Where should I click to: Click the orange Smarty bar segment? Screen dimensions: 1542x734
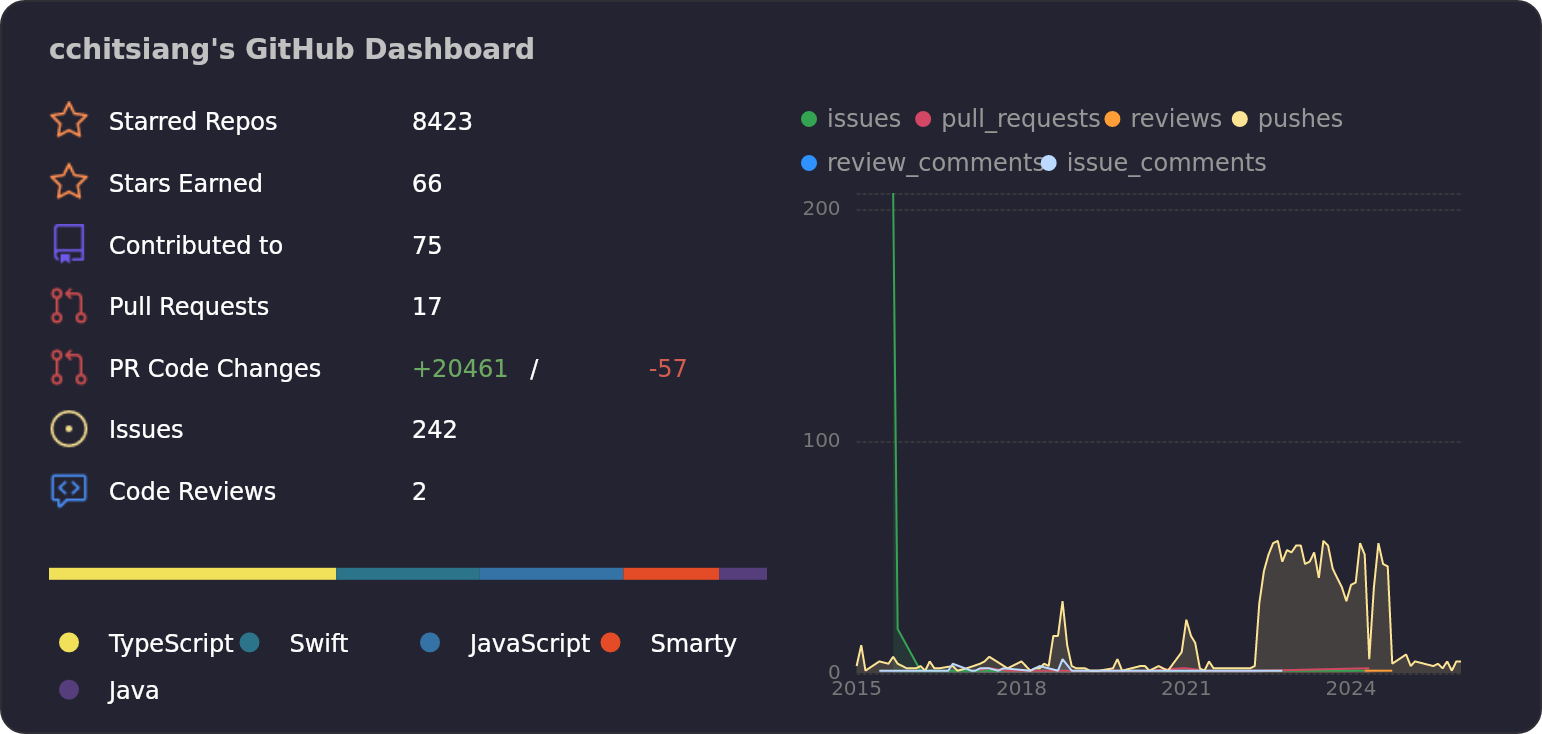pos(671,574)
